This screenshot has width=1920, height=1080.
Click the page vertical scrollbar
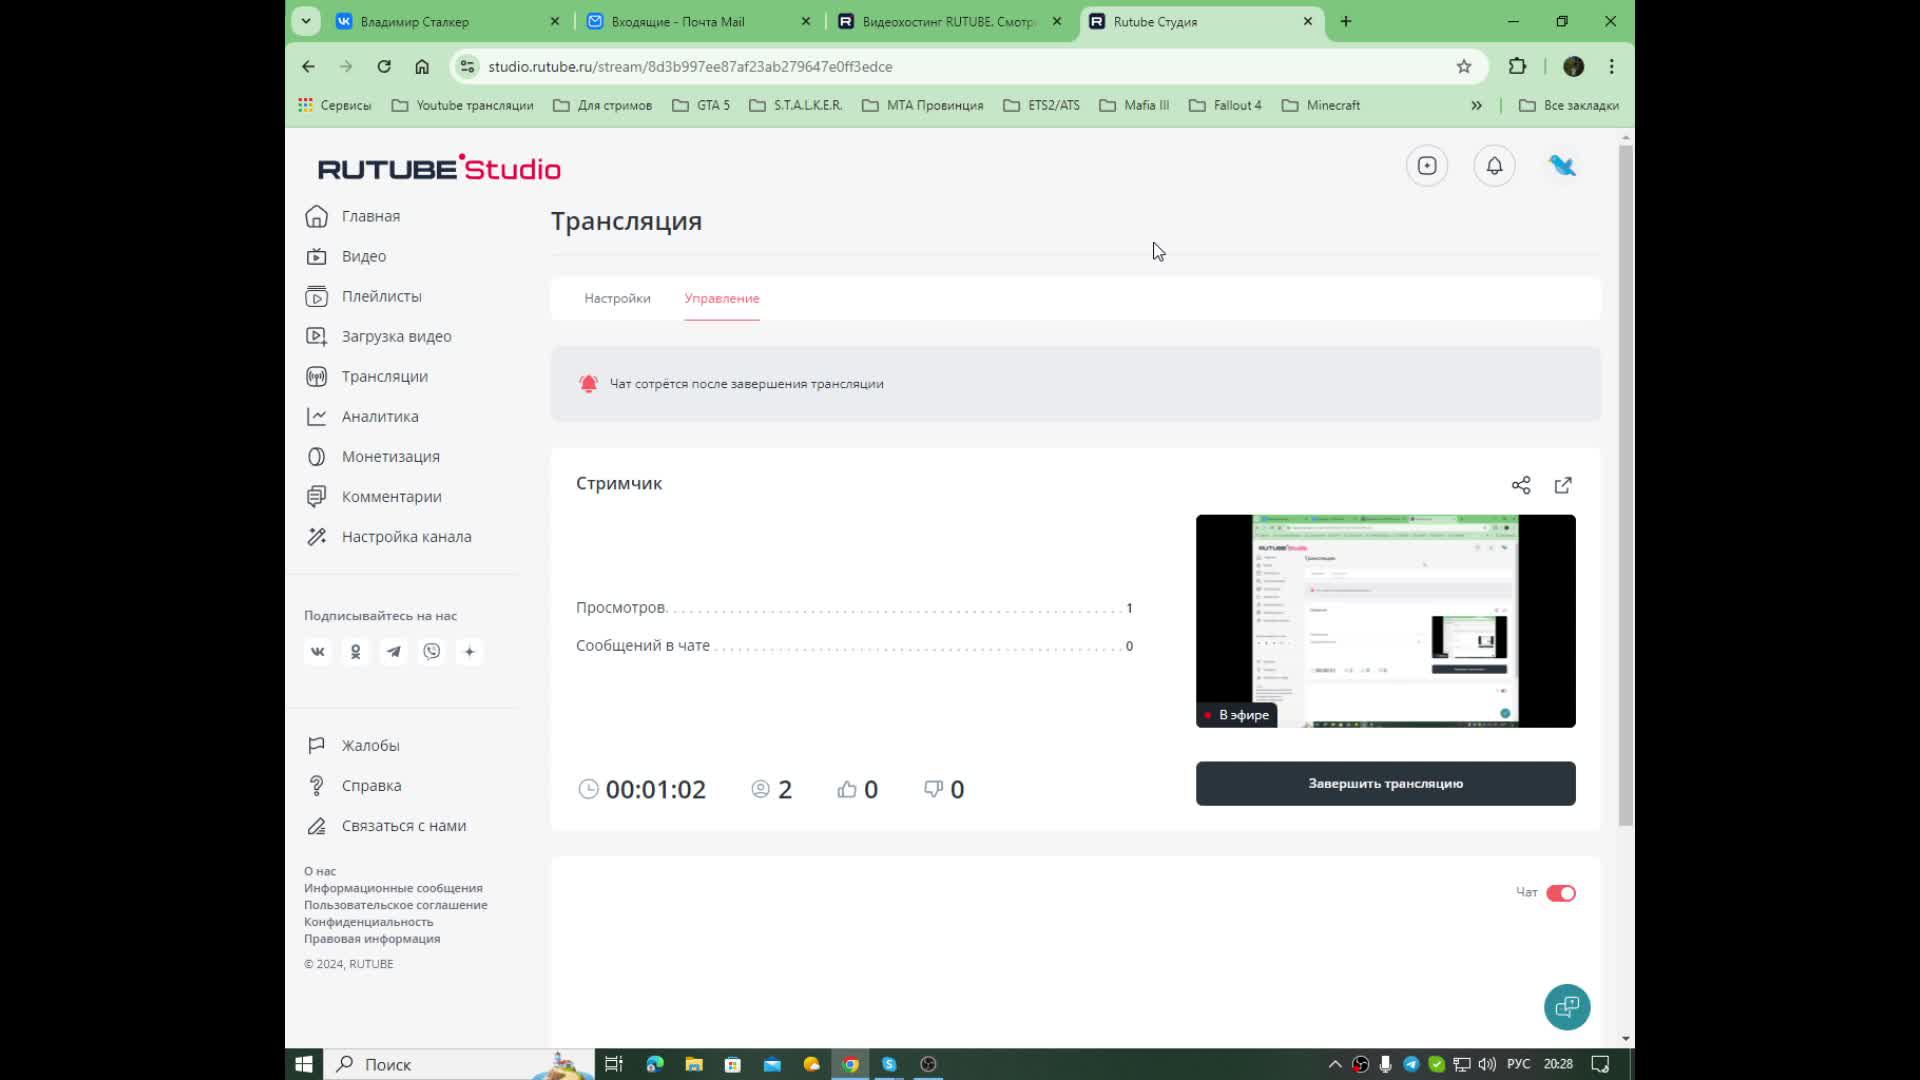(x=1626, y=485)
